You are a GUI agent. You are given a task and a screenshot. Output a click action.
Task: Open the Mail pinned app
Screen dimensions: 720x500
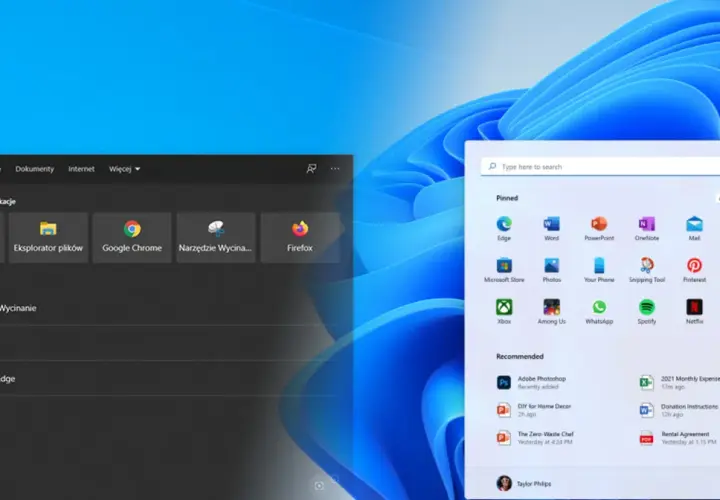click(x=694, y=228)
